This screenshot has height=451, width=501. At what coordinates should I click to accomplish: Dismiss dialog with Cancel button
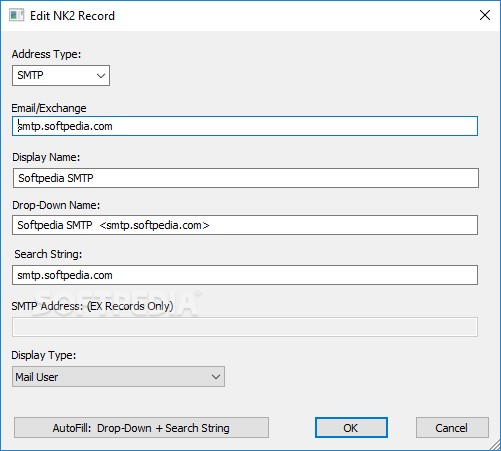pyautogui.click(x=452, y=428)
